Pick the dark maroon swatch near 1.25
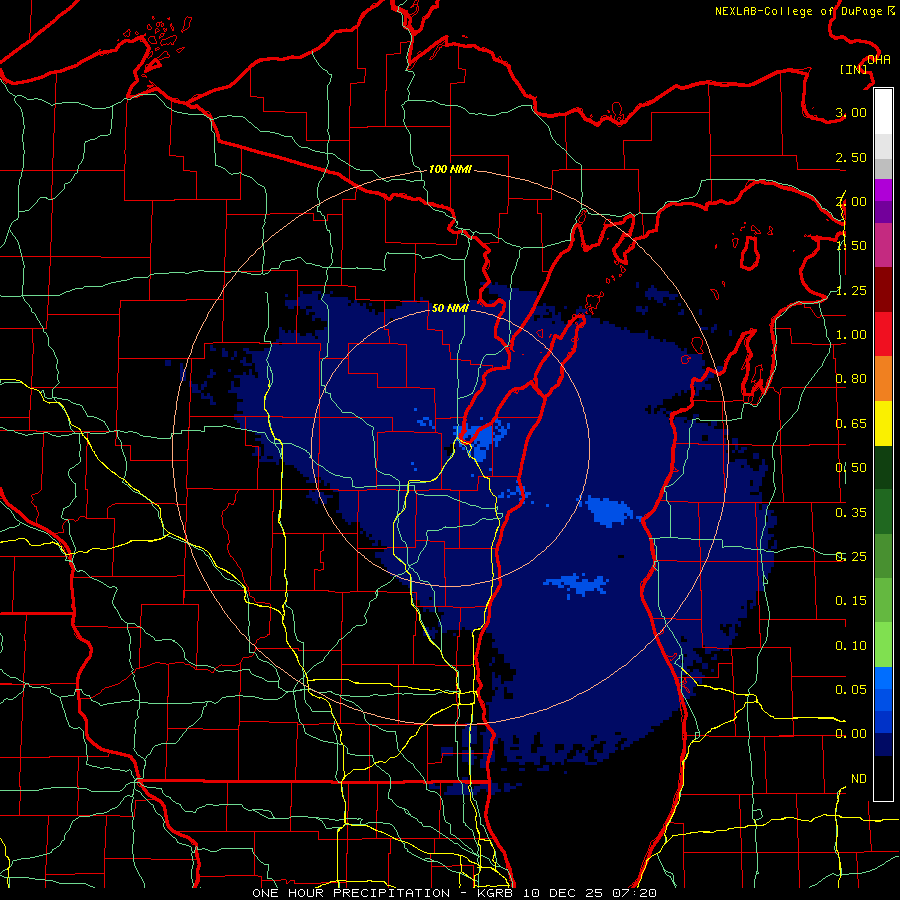This screenshot has height=900, width=900. pos(883,290)
